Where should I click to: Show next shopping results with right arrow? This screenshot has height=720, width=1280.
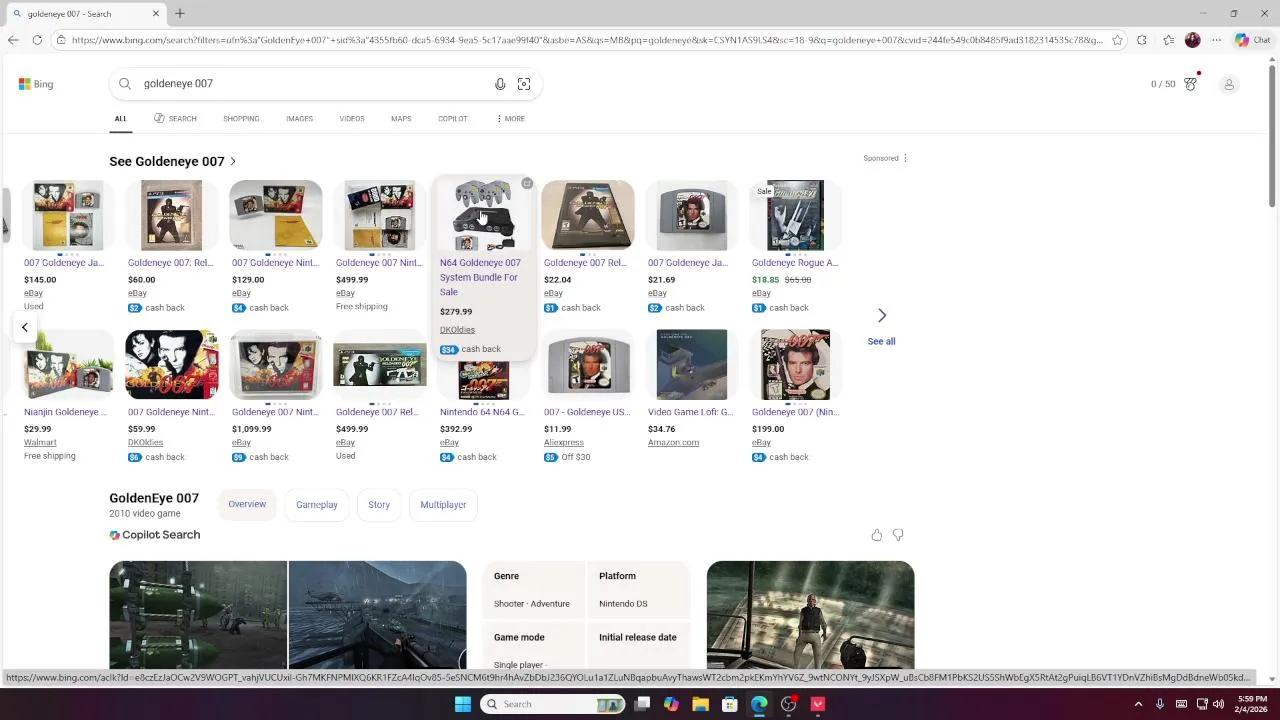pos(882,315)
